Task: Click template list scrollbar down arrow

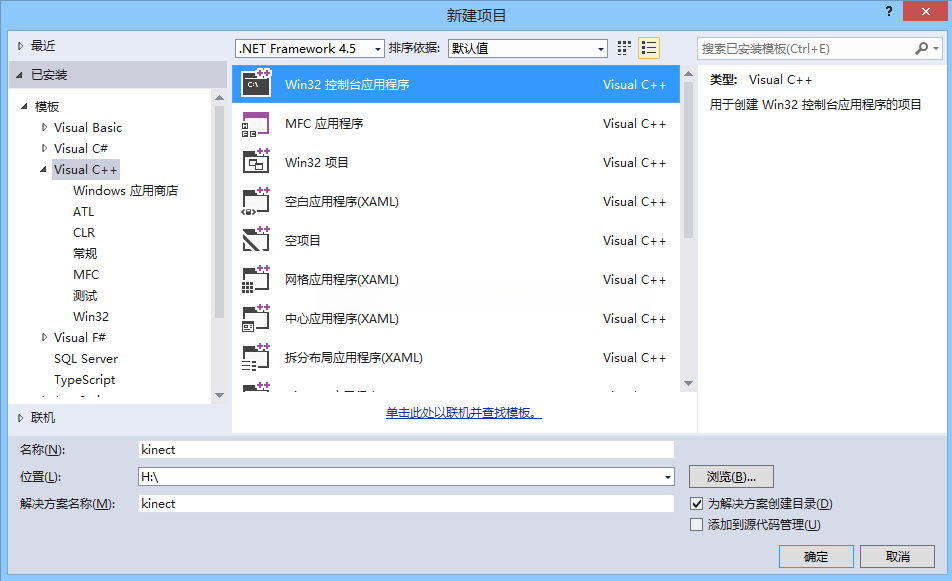Action: [x=688, y=383]
